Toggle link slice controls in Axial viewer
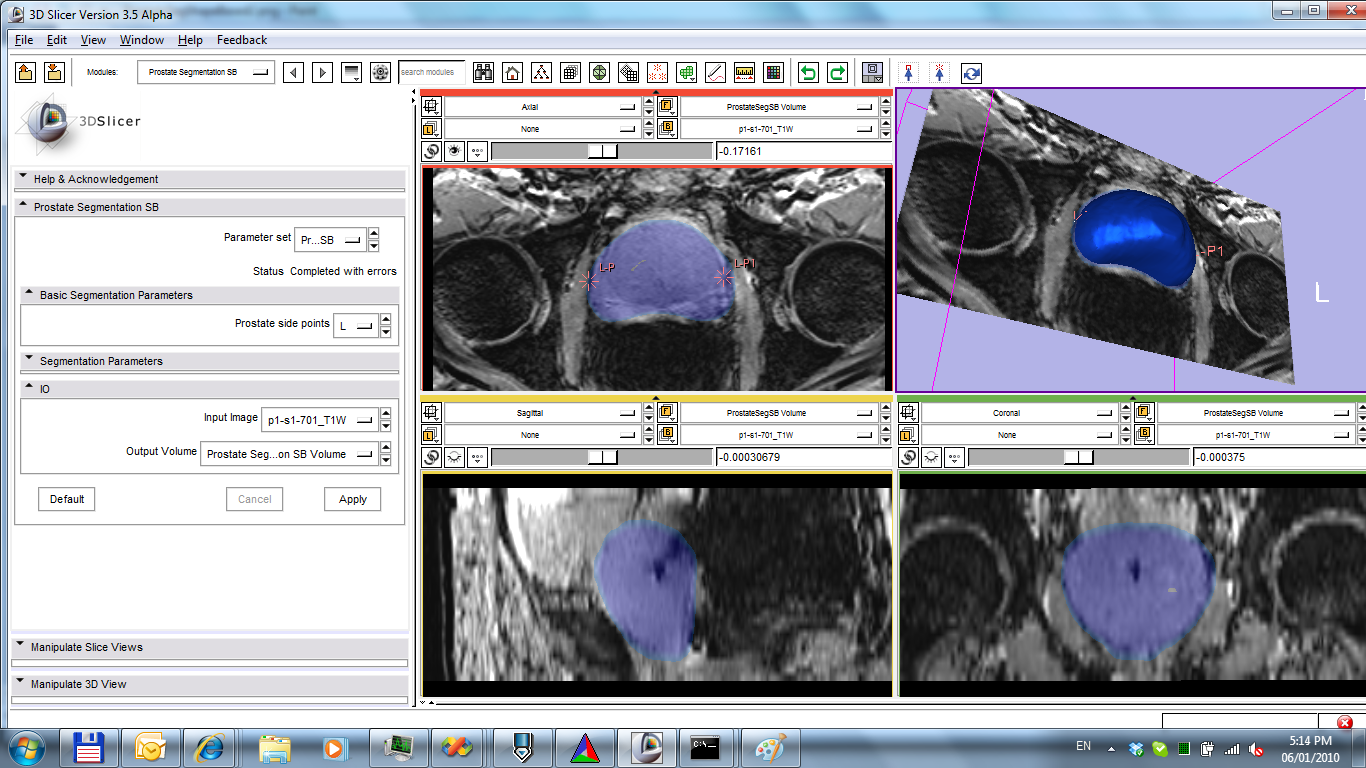The image size is (1366, 768). [432, 151]
